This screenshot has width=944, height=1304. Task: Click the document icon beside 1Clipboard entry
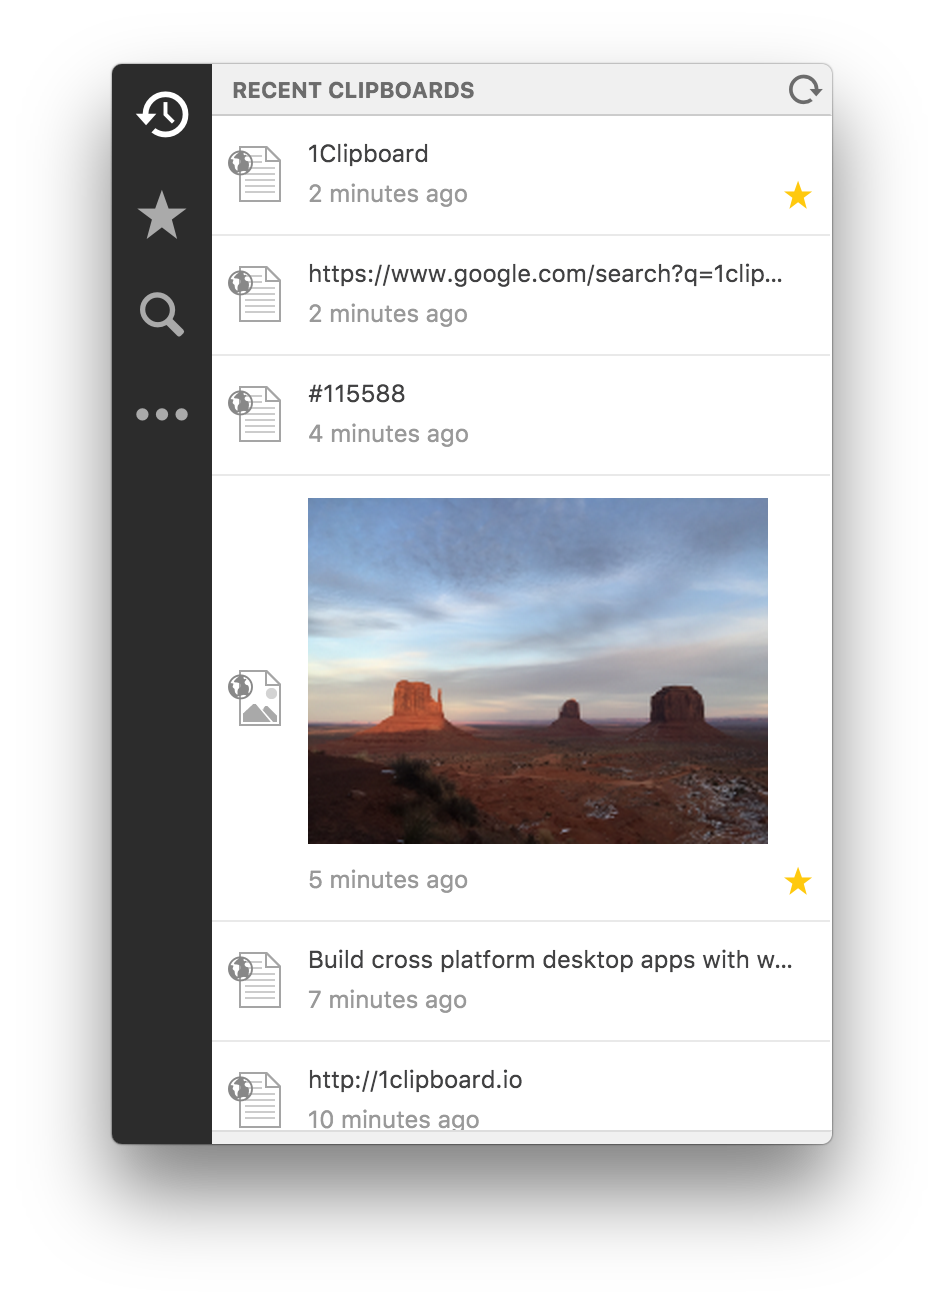point(255,174)
